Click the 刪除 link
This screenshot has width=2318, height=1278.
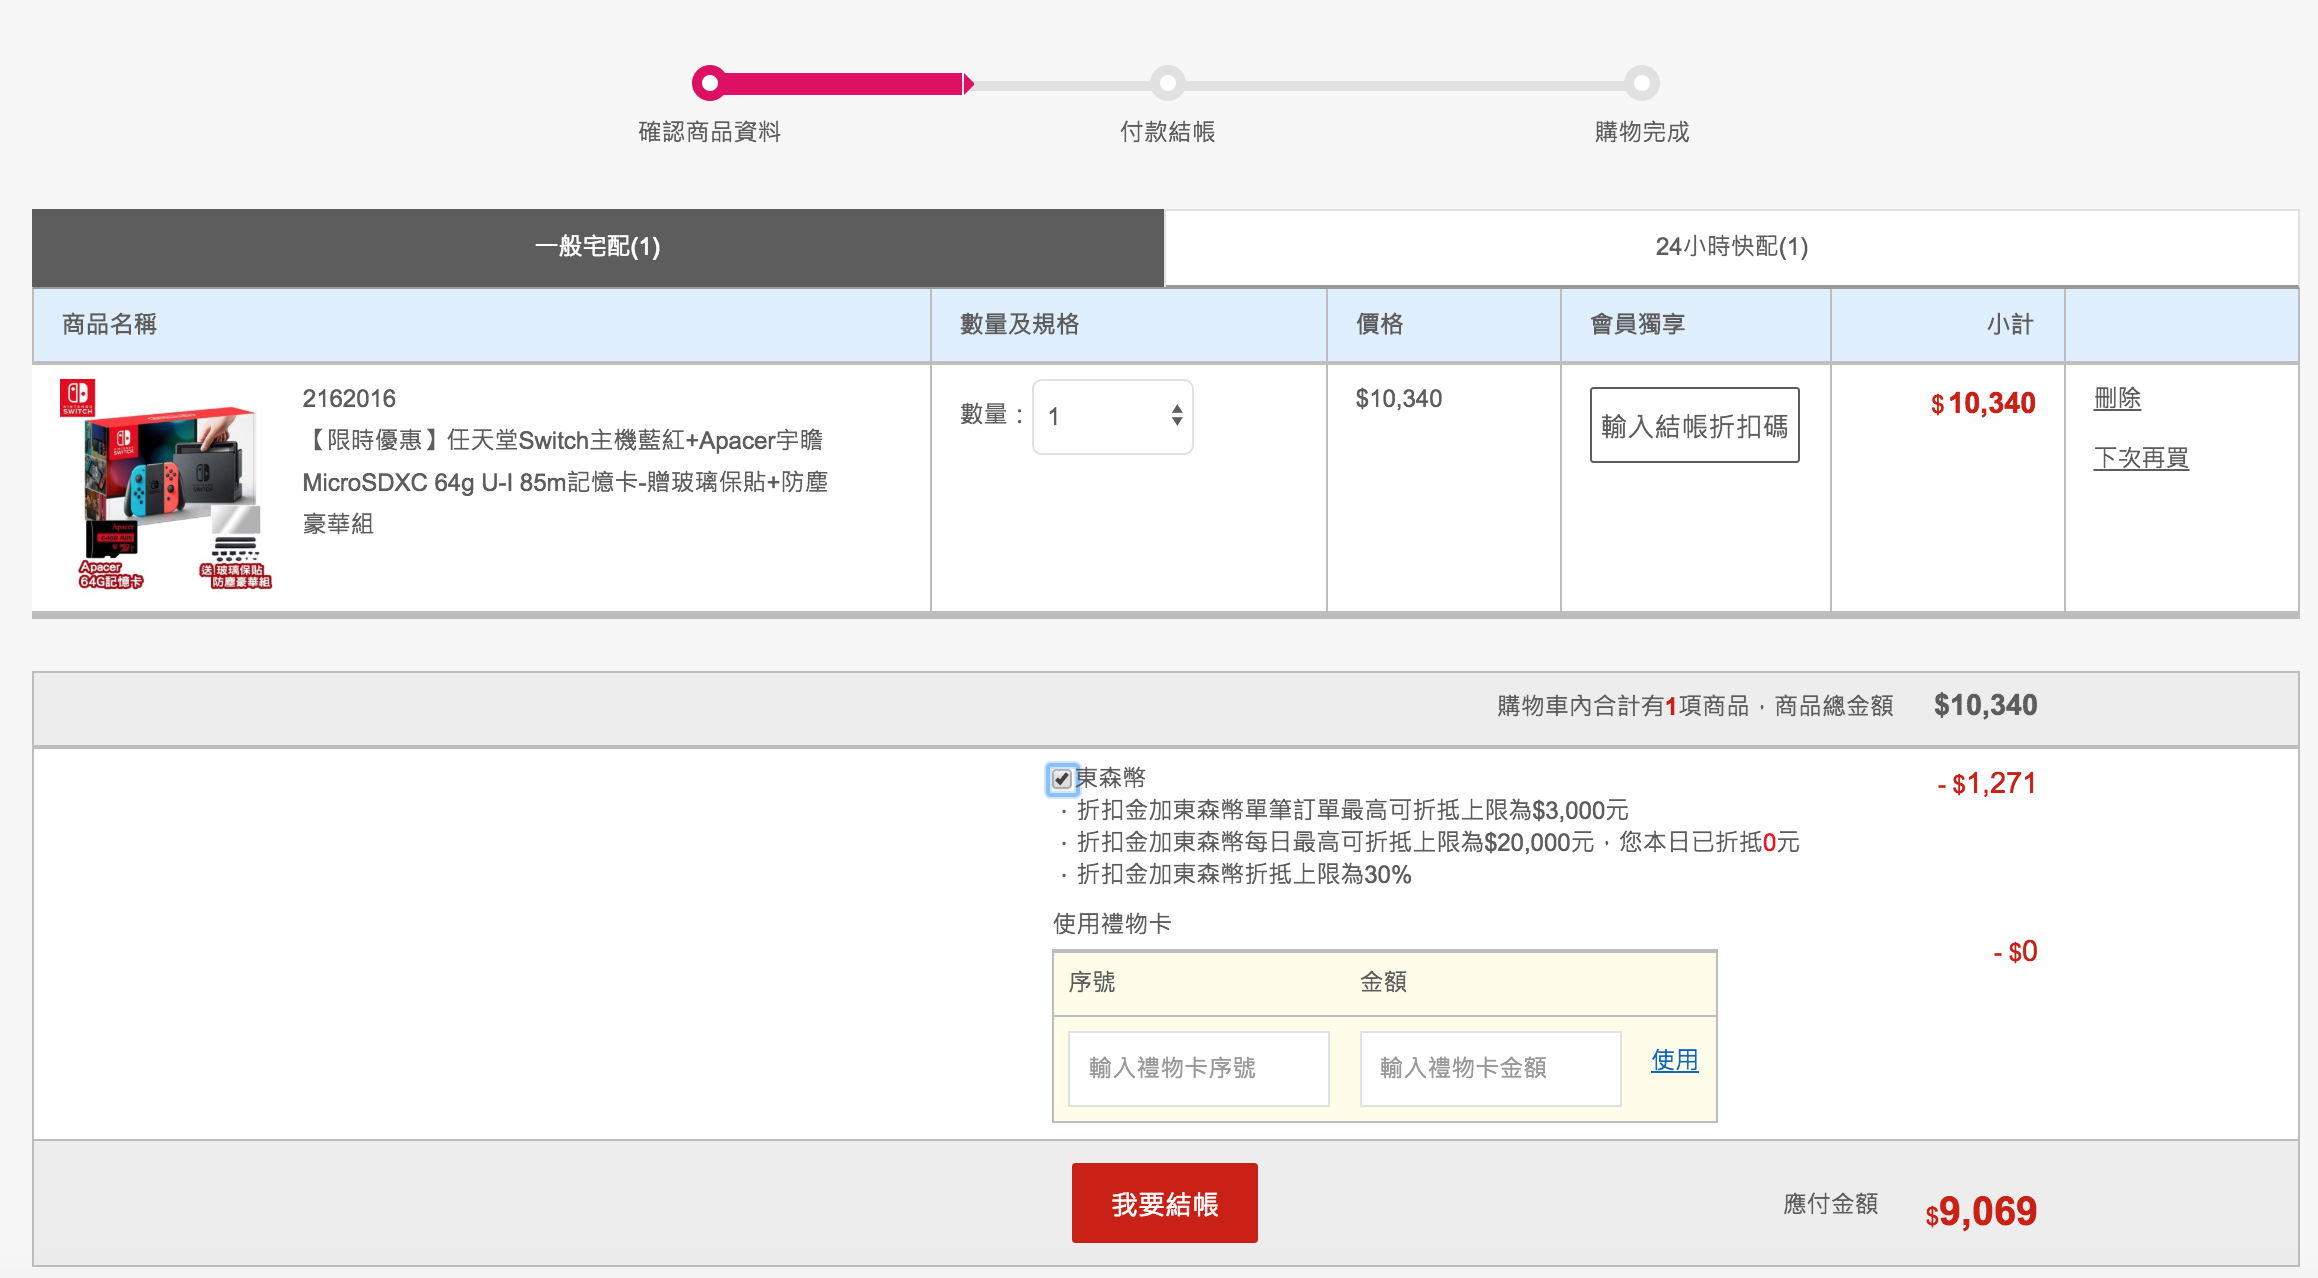(2117, 398)
